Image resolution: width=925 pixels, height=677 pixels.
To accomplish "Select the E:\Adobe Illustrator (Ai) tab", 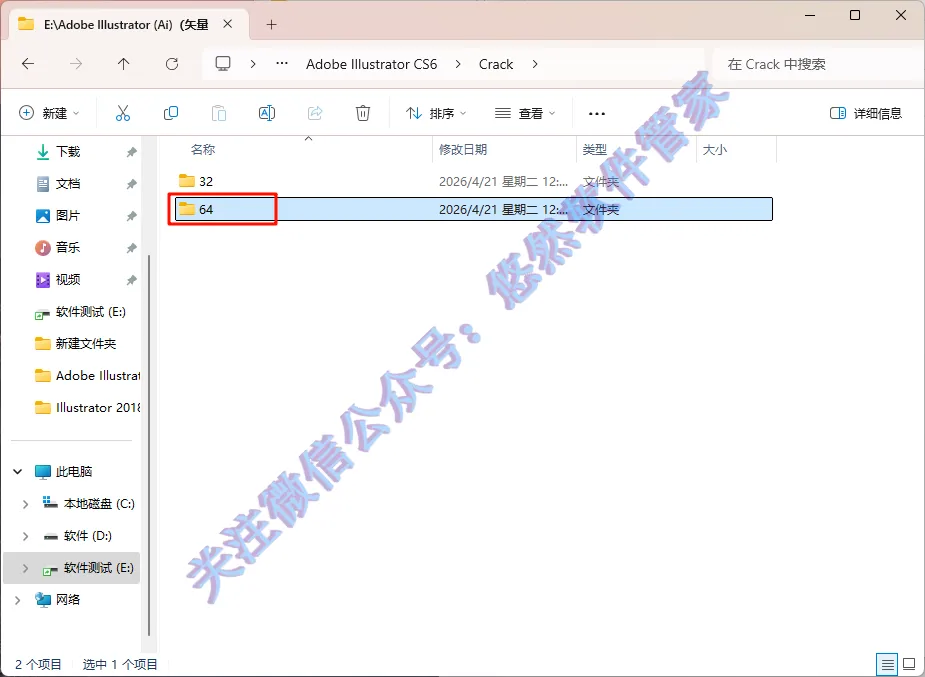I will 126,24.
